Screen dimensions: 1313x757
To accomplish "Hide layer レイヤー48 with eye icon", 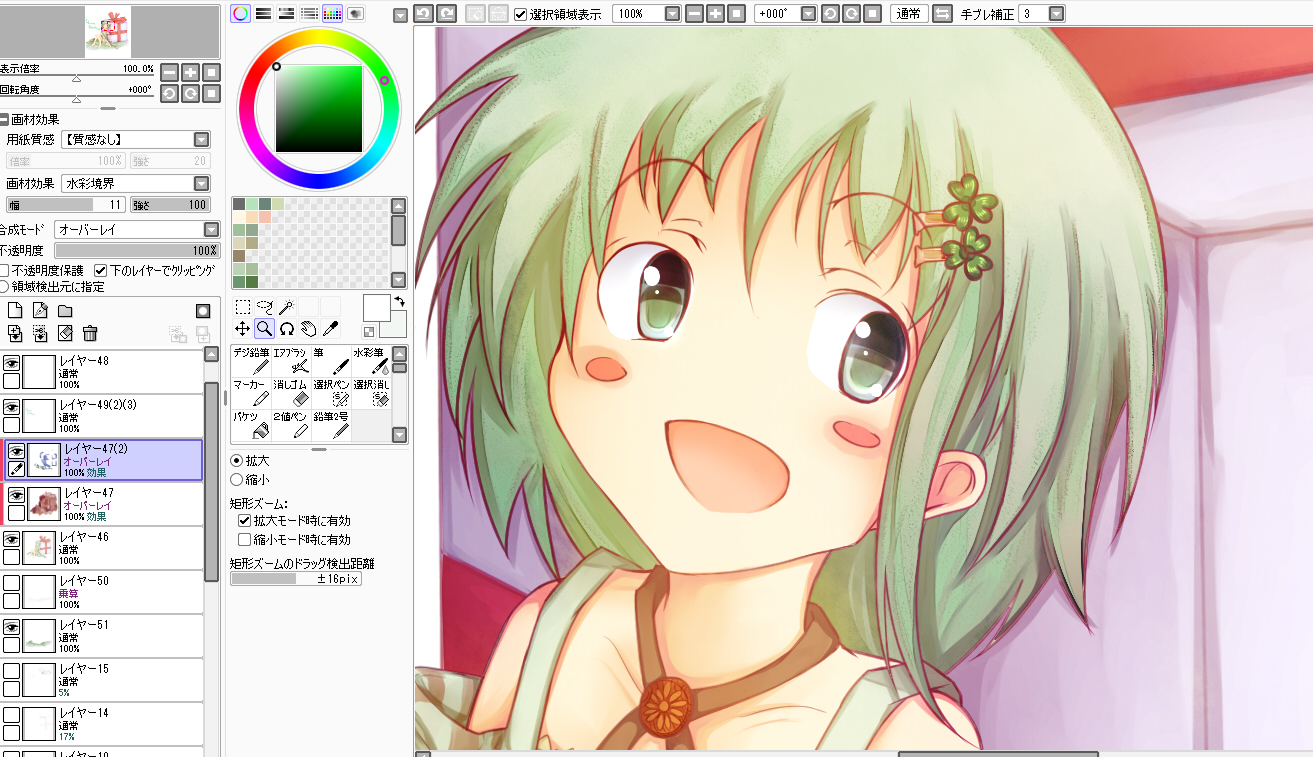I will (12, 363).
